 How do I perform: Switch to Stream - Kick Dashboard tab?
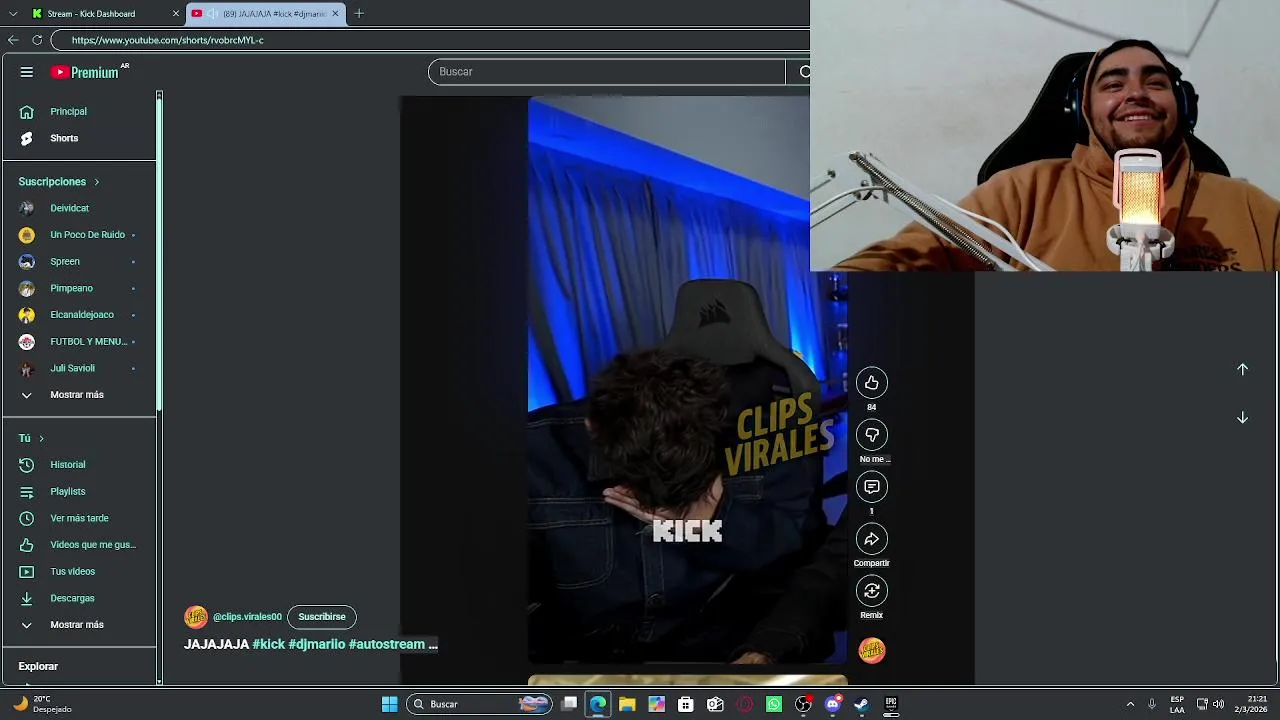[x=91, y=14]
